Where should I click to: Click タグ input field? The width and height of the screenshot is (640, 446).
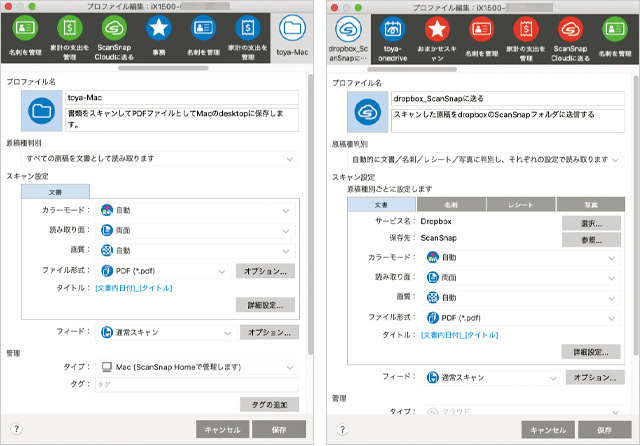point(197,384)
